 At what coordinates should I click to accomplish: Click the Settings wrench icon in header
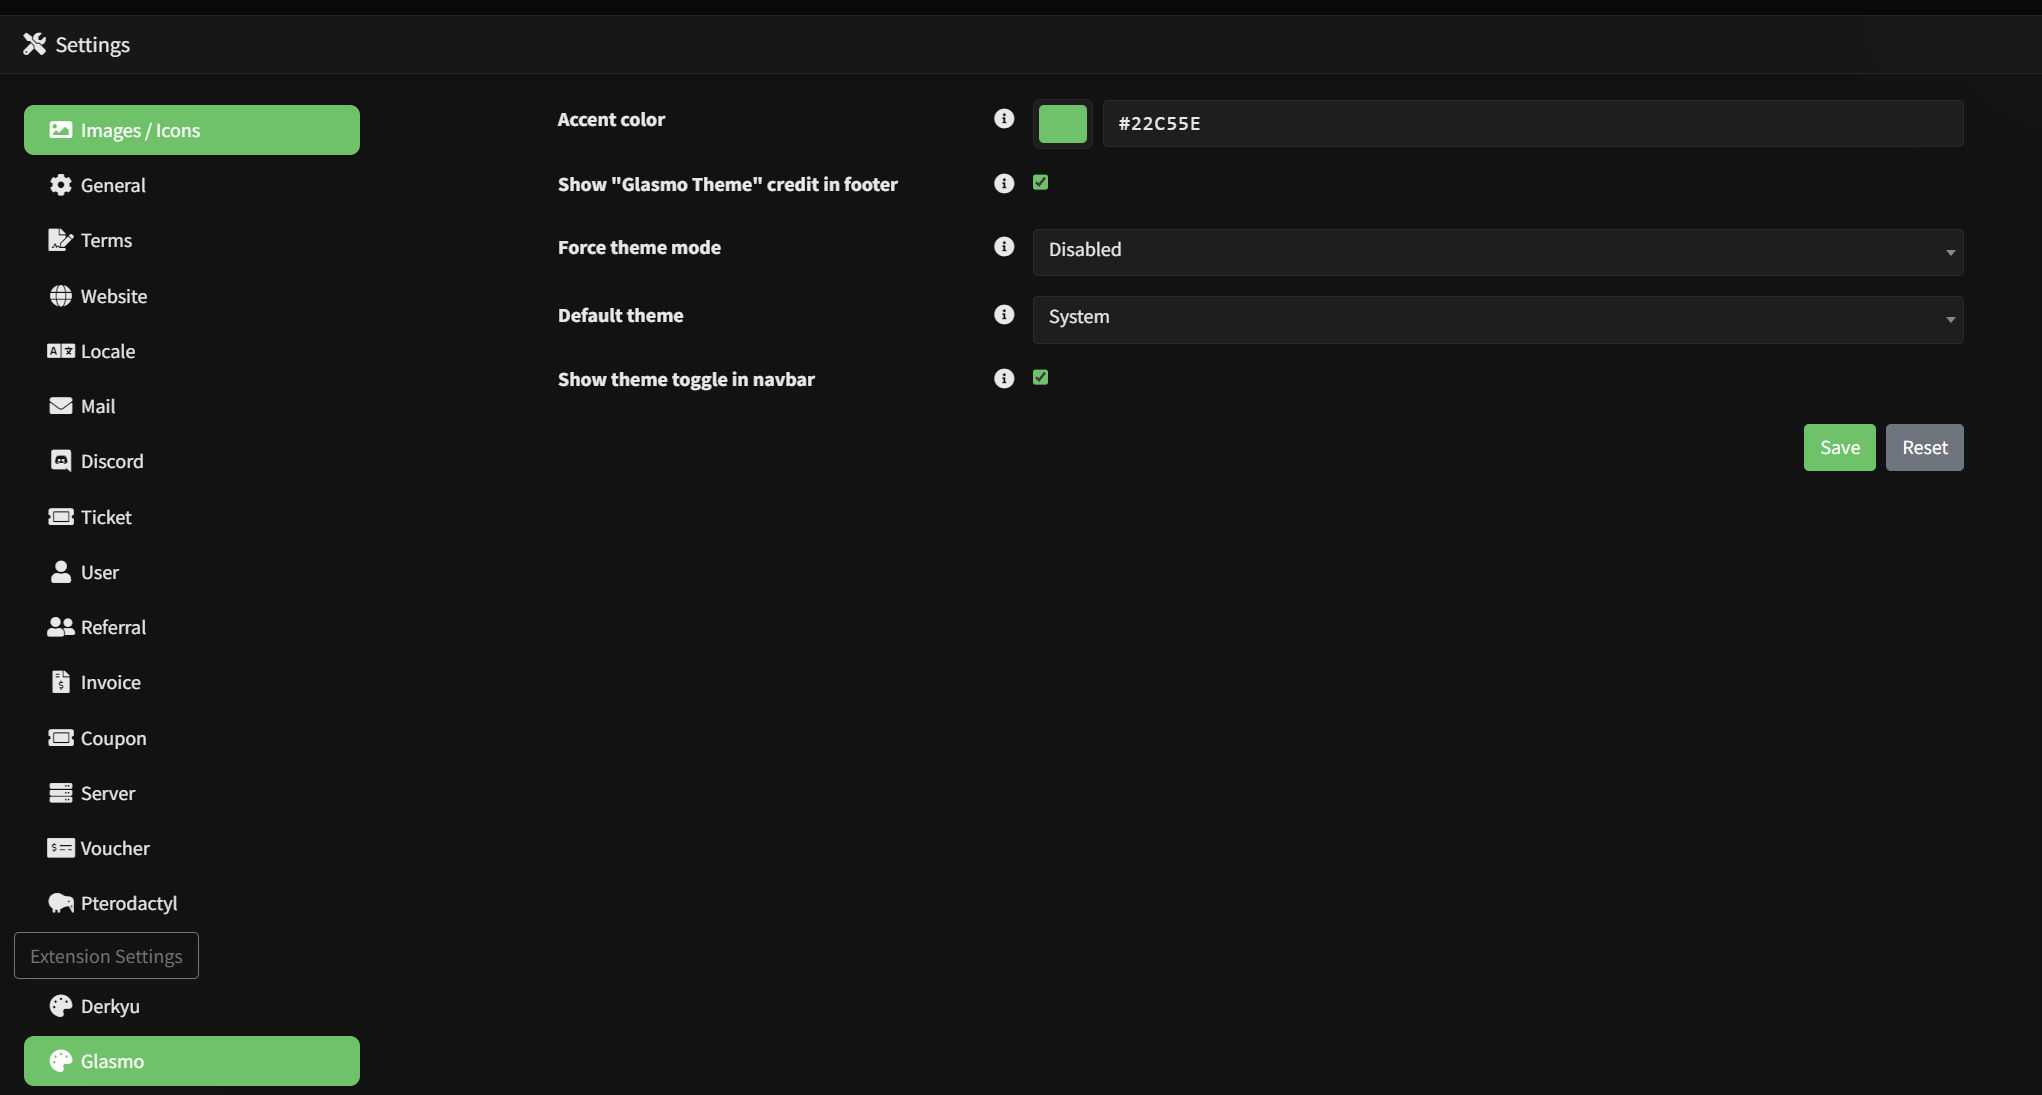pyautogui.click(x=35, y=44)
